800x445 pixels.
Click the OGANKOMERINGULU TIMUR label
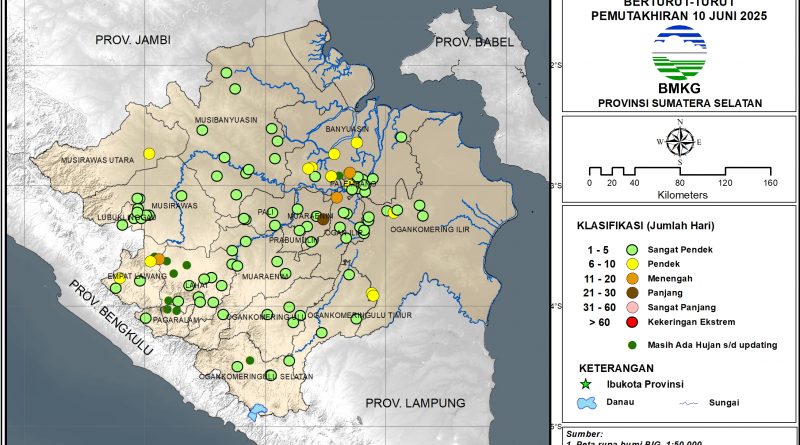pos(360,315)
